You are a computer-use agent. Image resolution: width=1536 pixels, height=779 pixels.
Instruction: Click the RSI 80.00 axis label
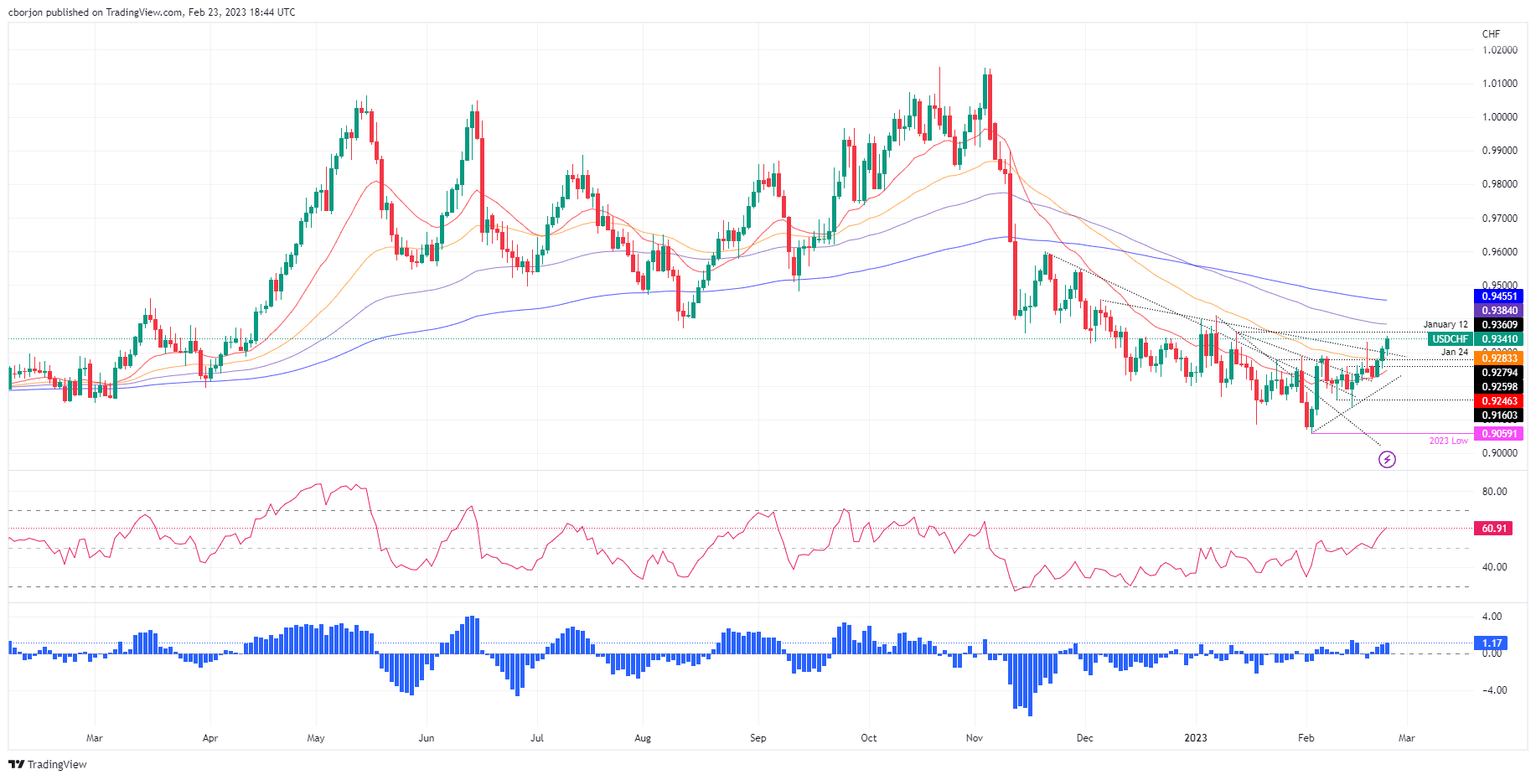1495,492
